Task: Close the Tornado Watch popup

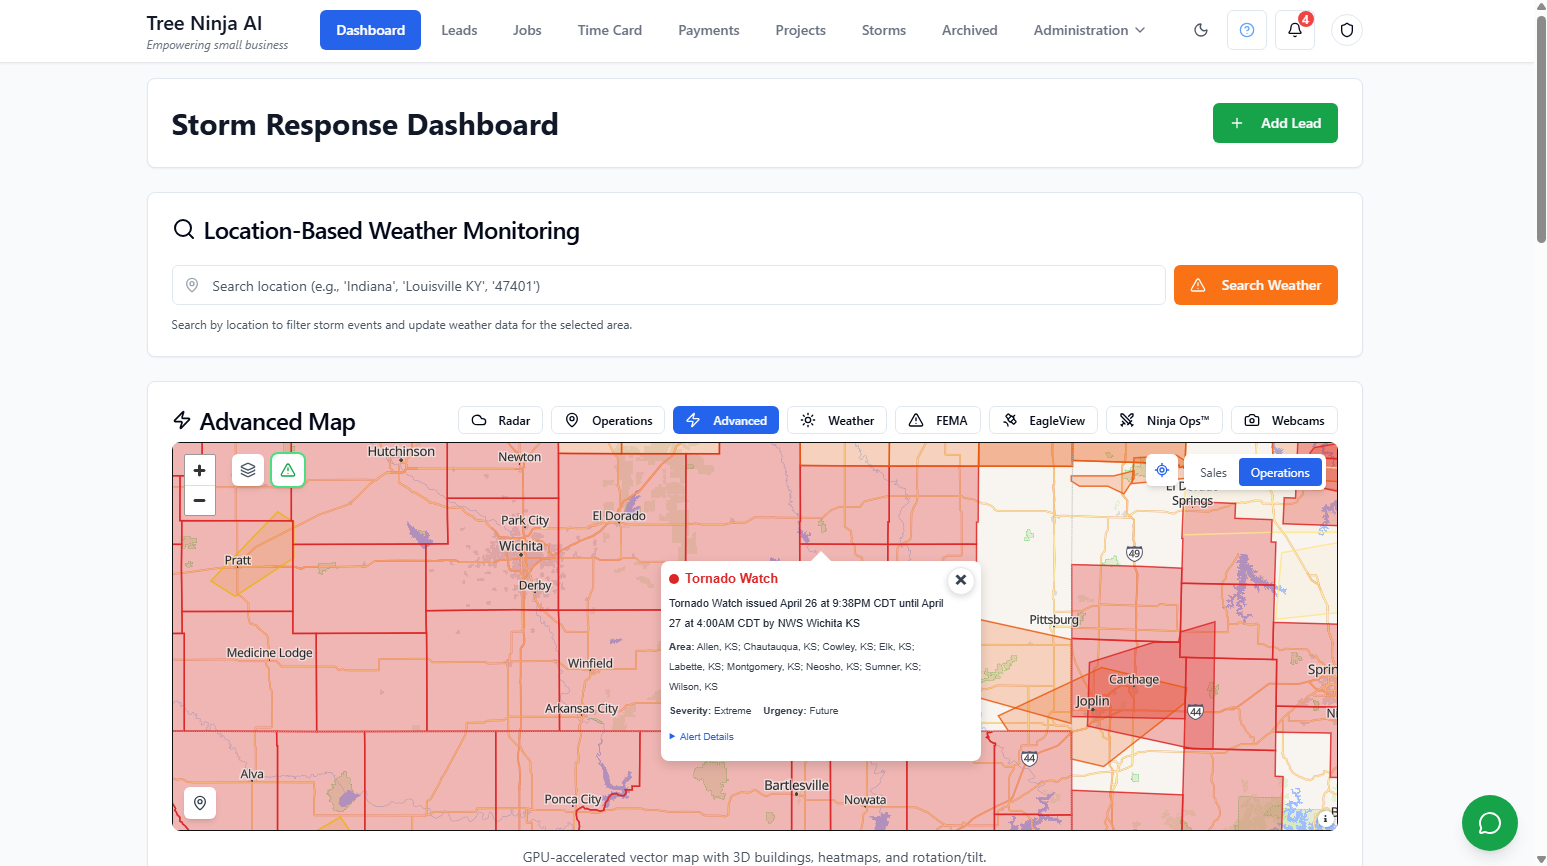Action: [x=960, y=580]
